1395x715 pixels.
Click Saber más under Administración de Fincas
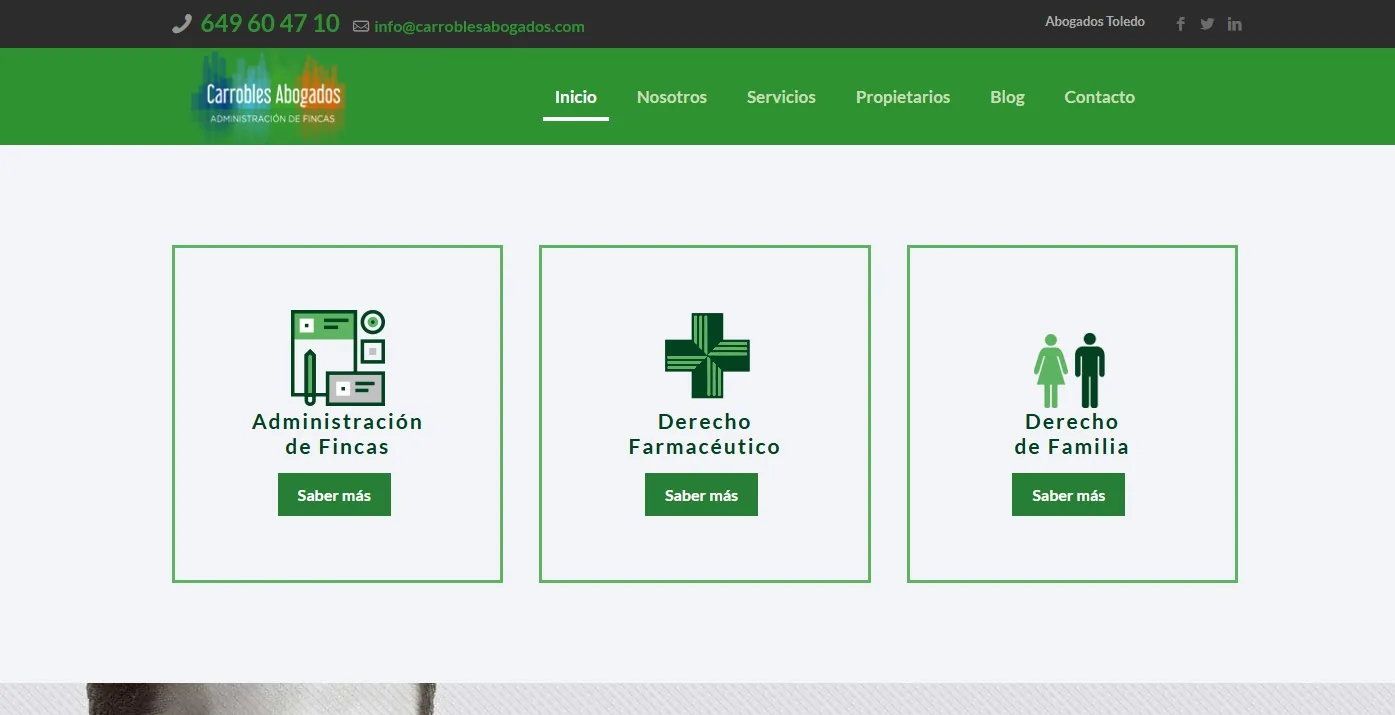334,495
